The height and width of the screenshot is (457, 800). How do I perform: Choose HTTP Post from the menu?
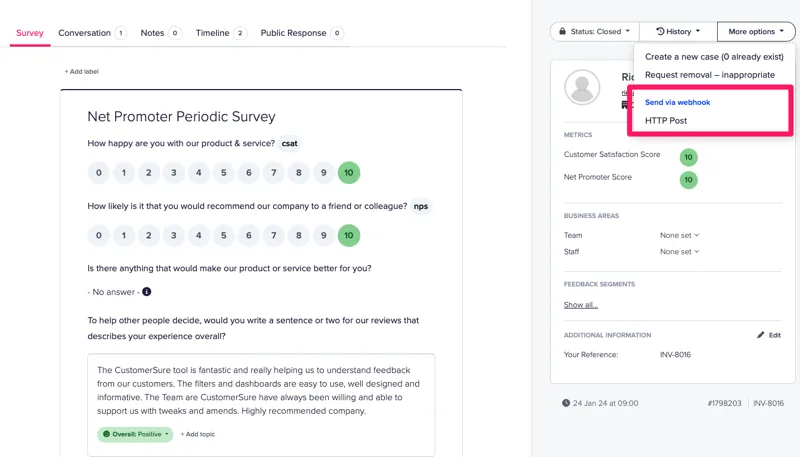[x=666, y=121]
